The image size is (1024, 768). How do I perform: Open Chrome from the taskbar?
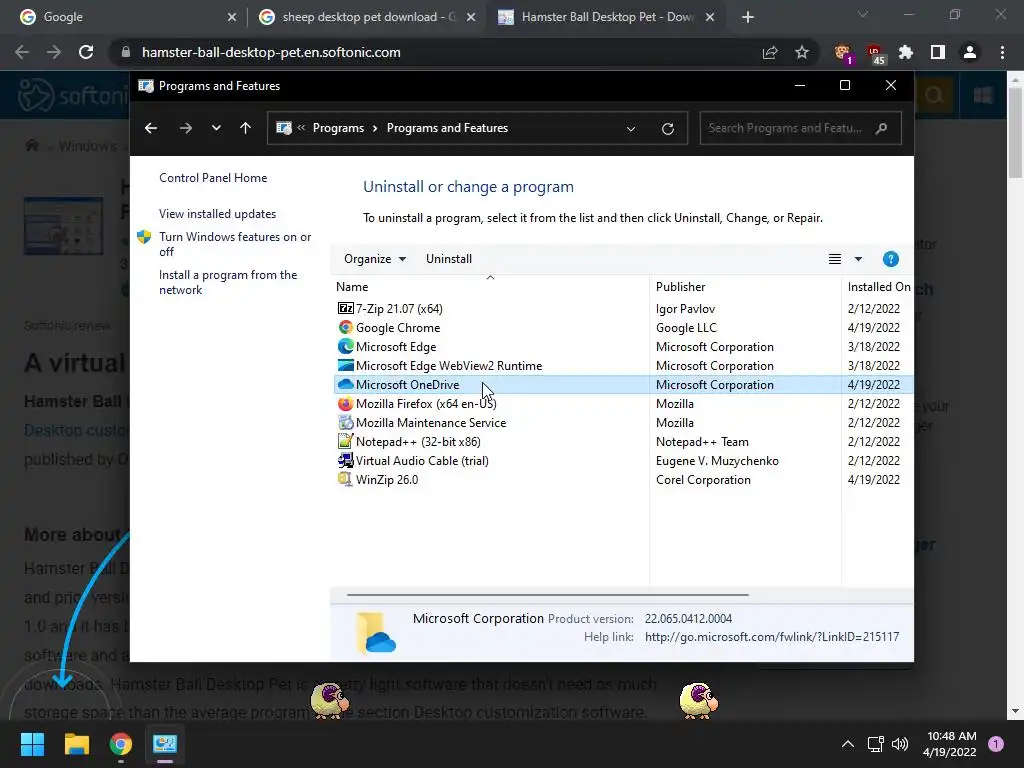click(121, 744)
